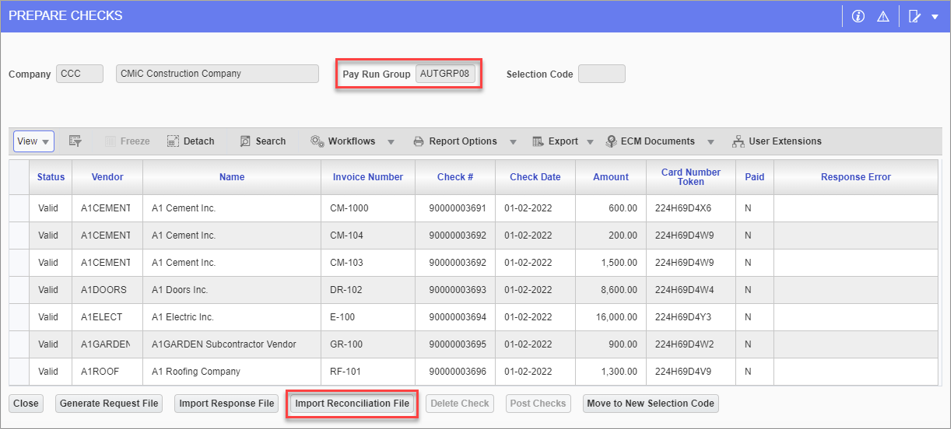Click the empty Selection Code field
951x429 pixels.
602,74
